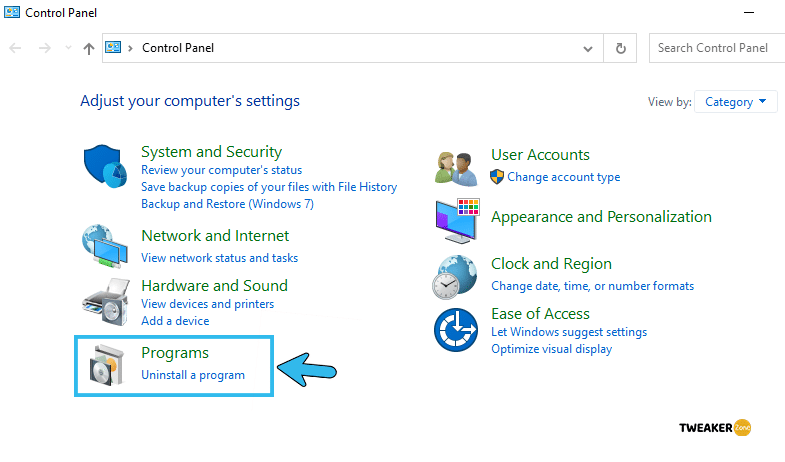785x462 pixels.
Task: Open the Clock and Region globe-clock icon
Action: point(455,277)
